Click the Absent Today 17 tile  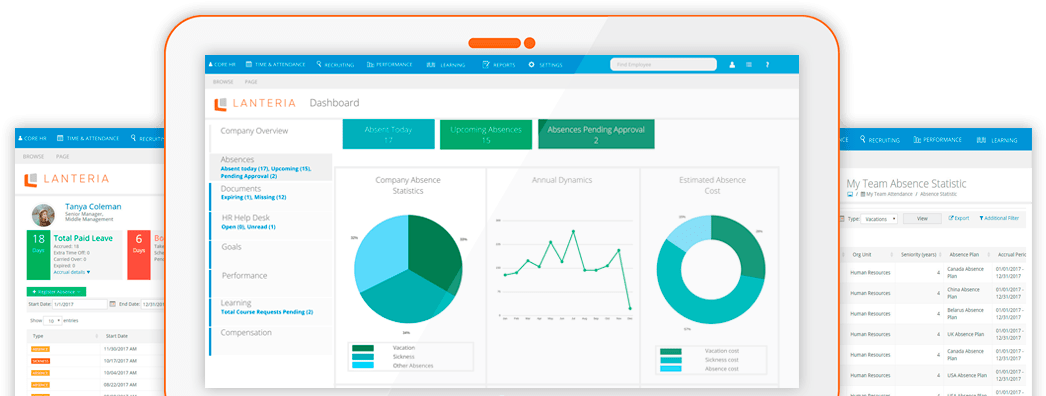(x=388, y=134)
